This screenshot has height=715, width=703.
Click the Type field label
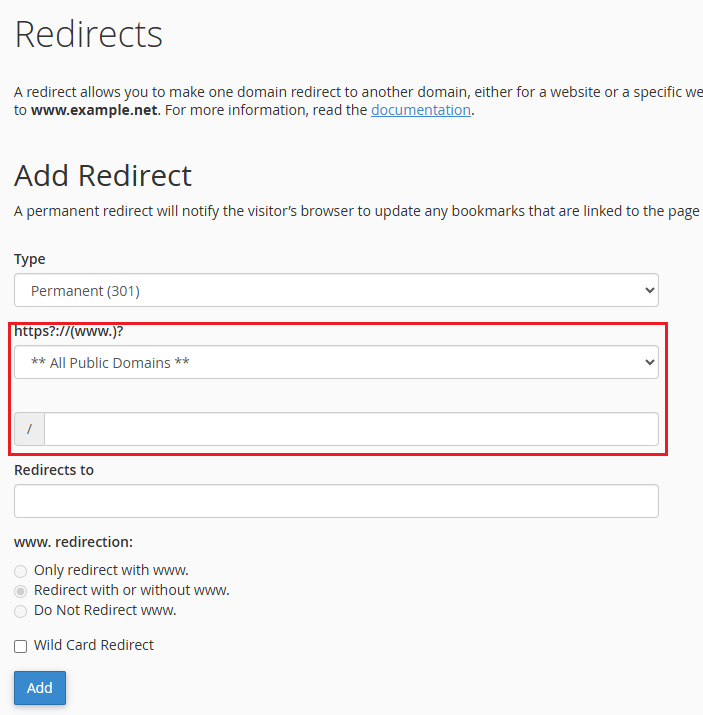[30, 259]
